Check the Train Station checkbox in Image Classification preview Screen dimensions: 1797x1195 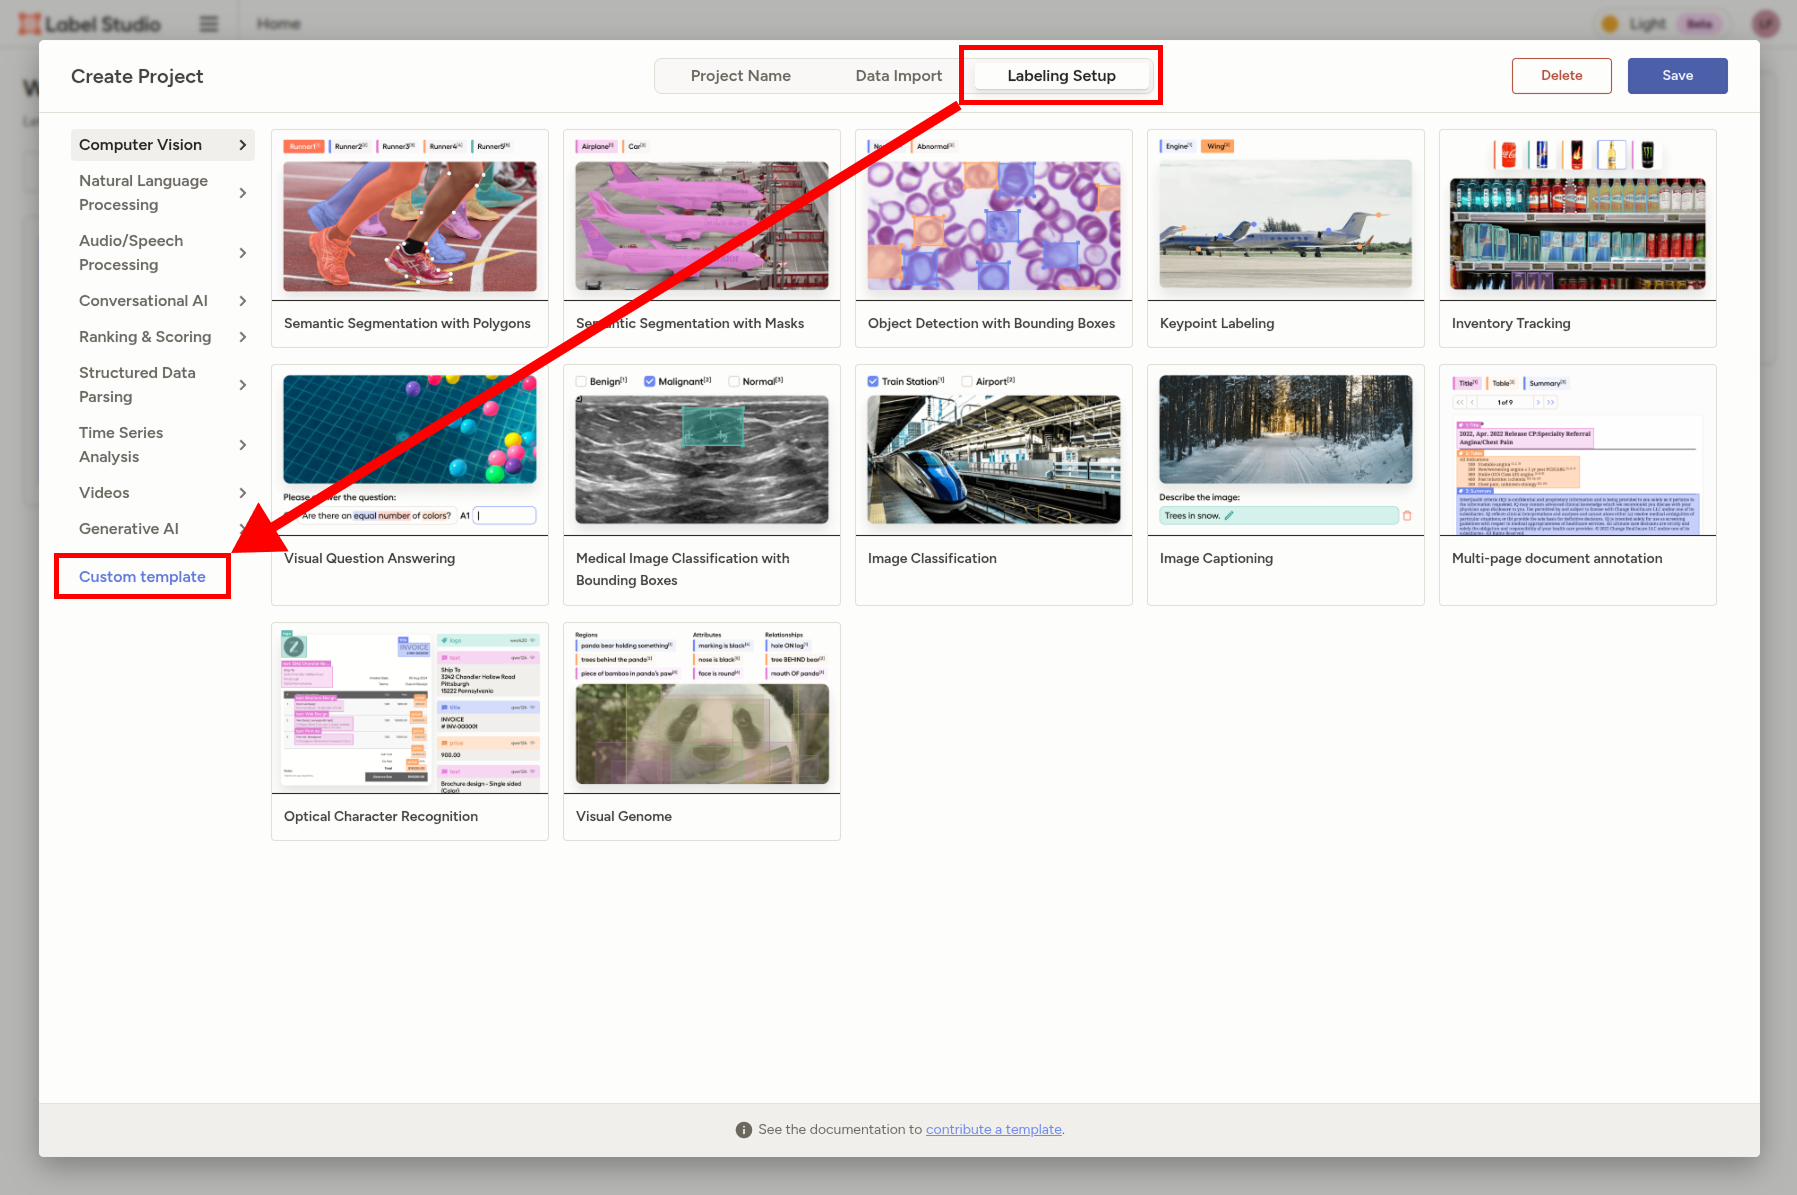click(870, 381)
